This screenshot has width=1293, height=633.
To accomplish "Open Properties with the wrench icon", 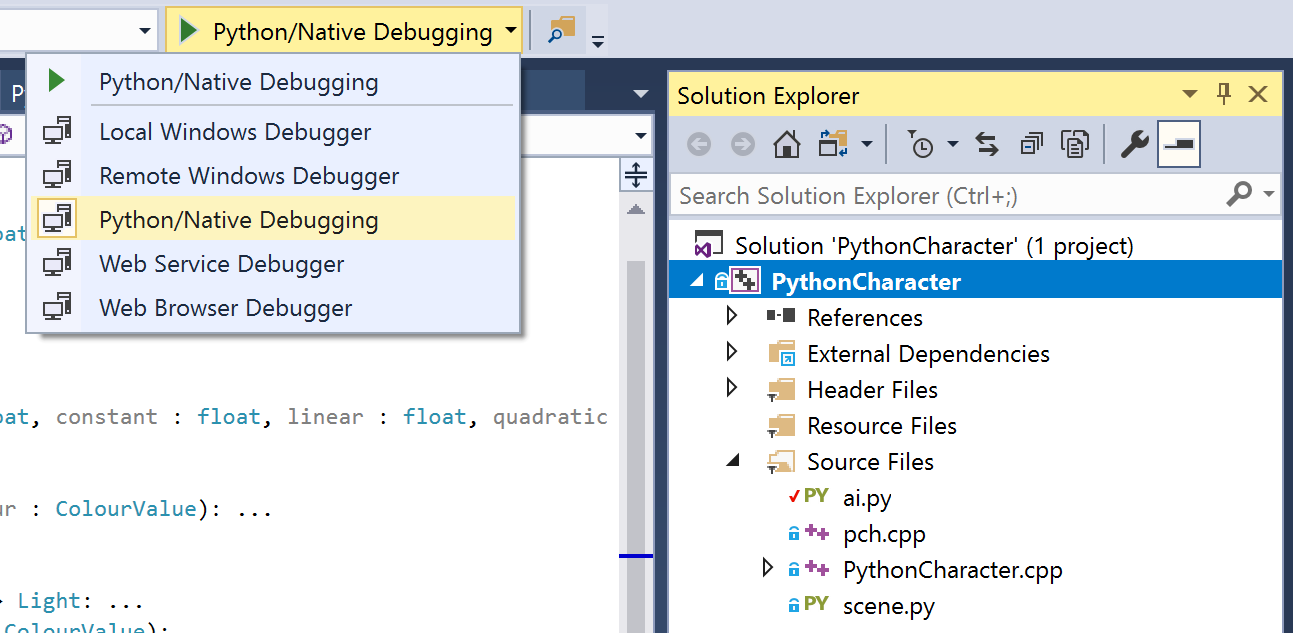I will (1134, 146).
